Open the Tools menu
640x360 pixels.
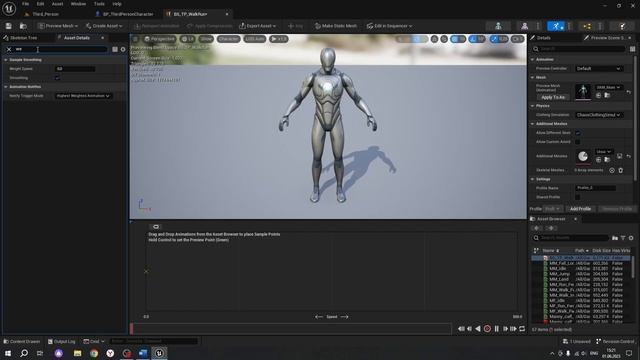click(99, 4)
